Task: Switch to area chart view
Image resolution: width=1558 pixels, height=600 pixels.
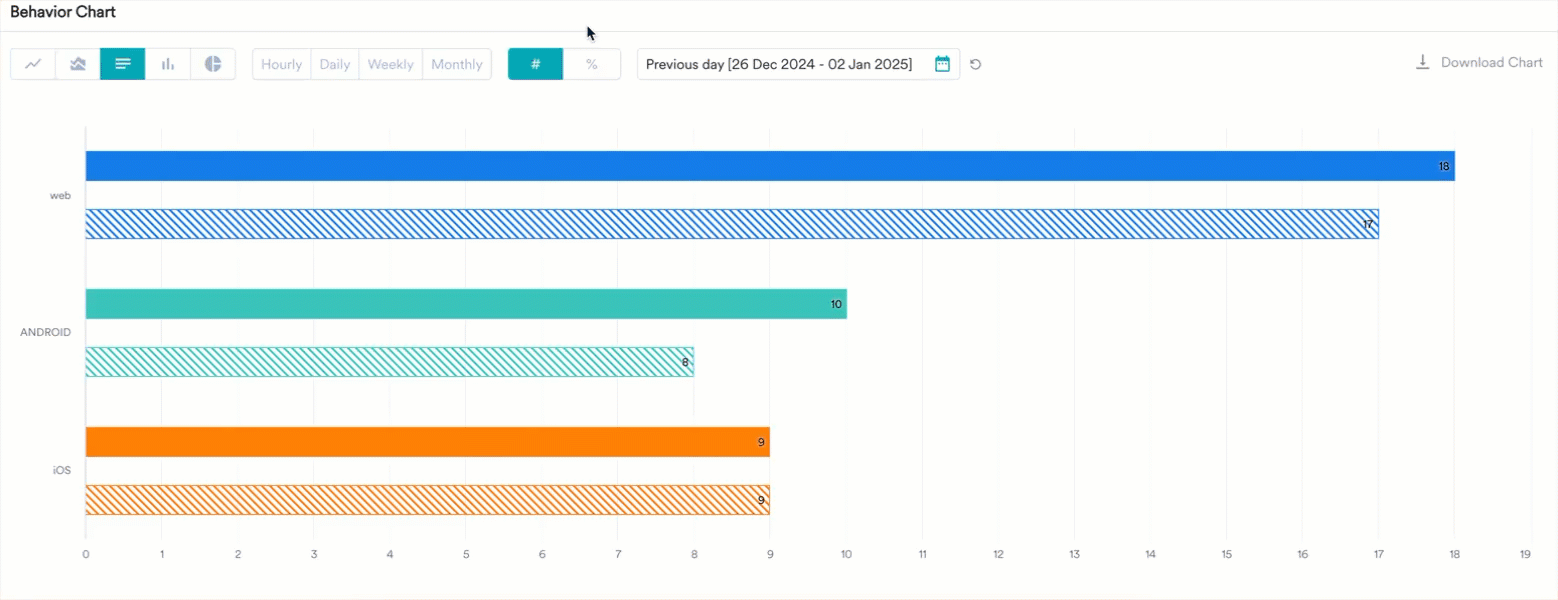Action: [78, 64]
